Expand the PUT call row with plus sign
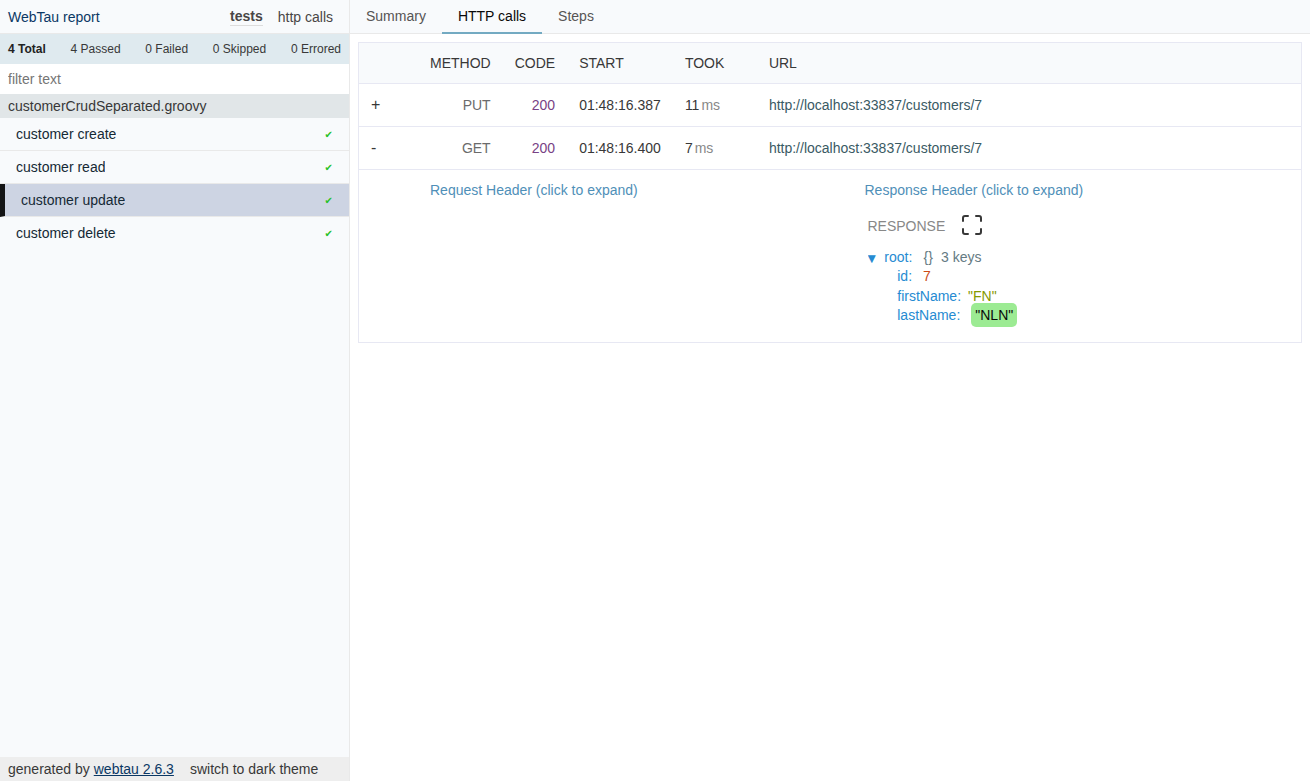The image size is (1310, 781). [x=376, y=105]
